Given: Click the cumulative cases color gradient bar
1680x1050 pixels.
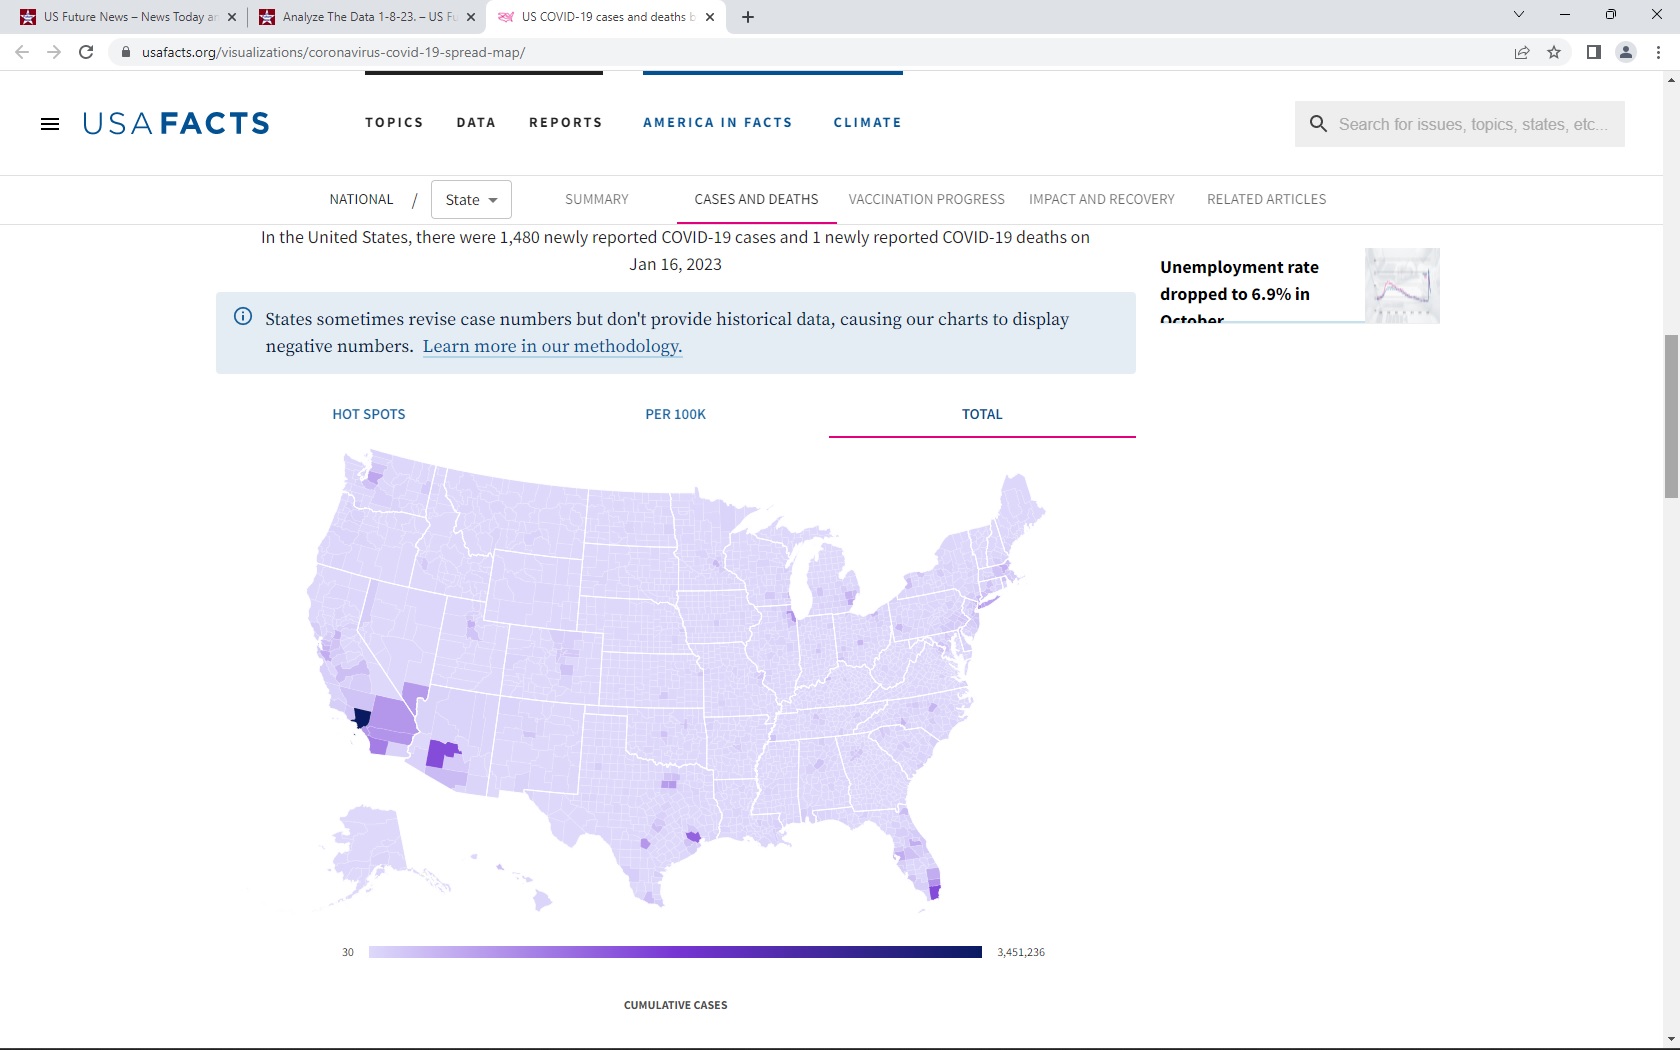Looking at the screenshot, I should (x=675, y=952).
